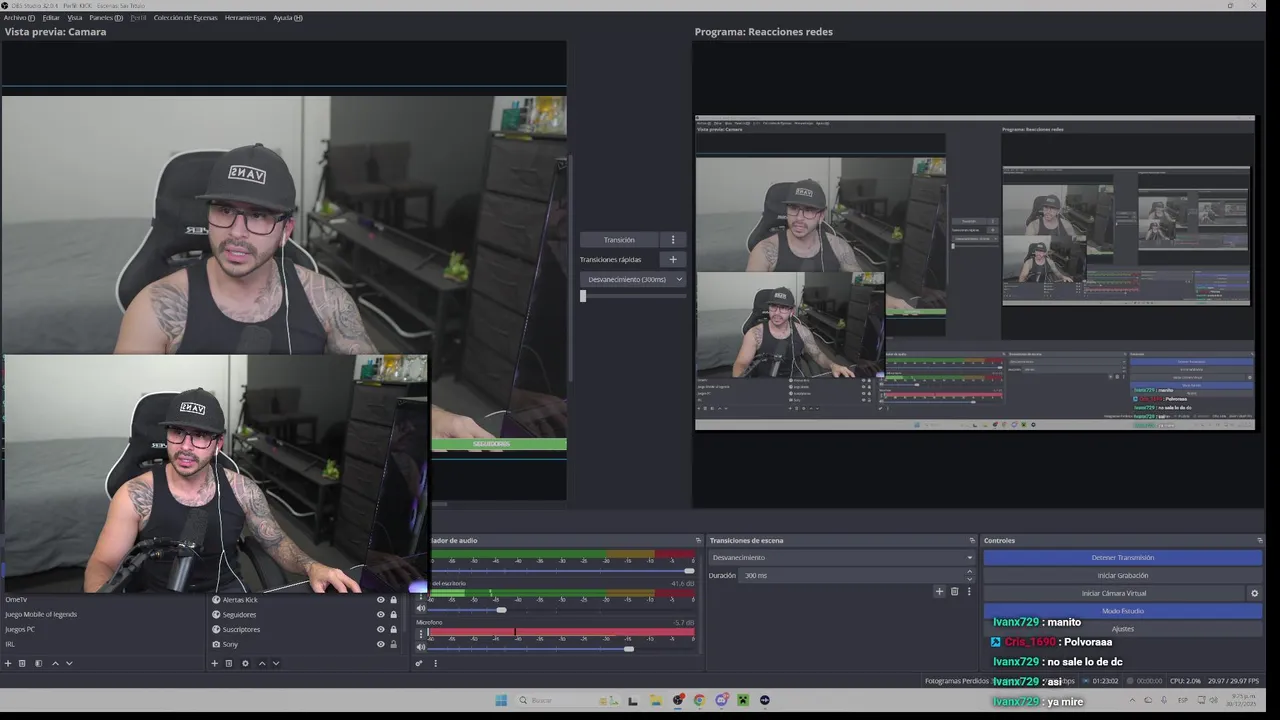Undock the Controles panel
Viewport: 1280px width, 720px height.
click(1260, 540)
